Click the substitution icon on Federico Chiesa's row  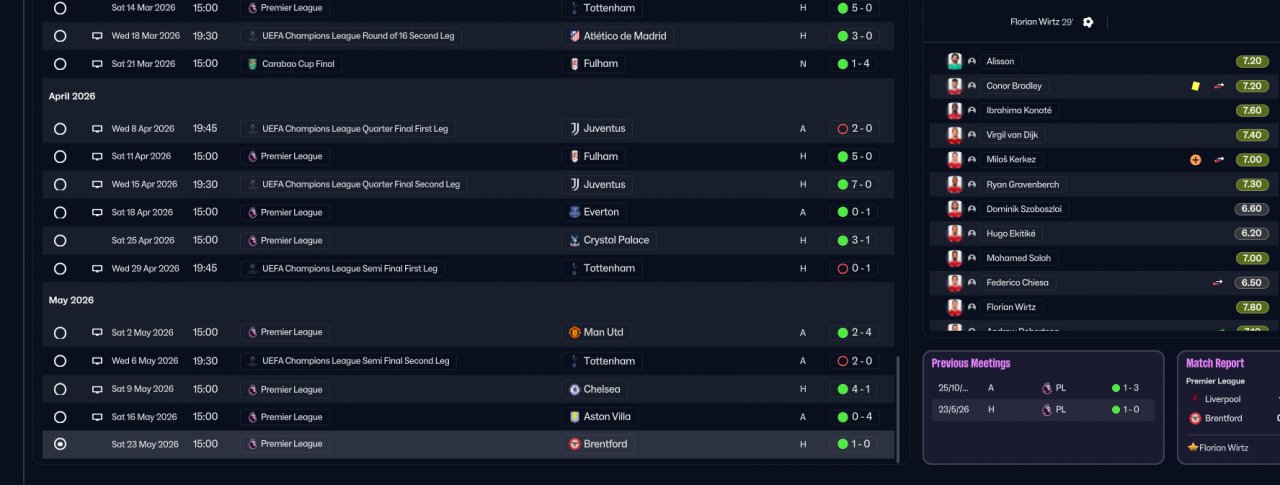[1218, 282]
